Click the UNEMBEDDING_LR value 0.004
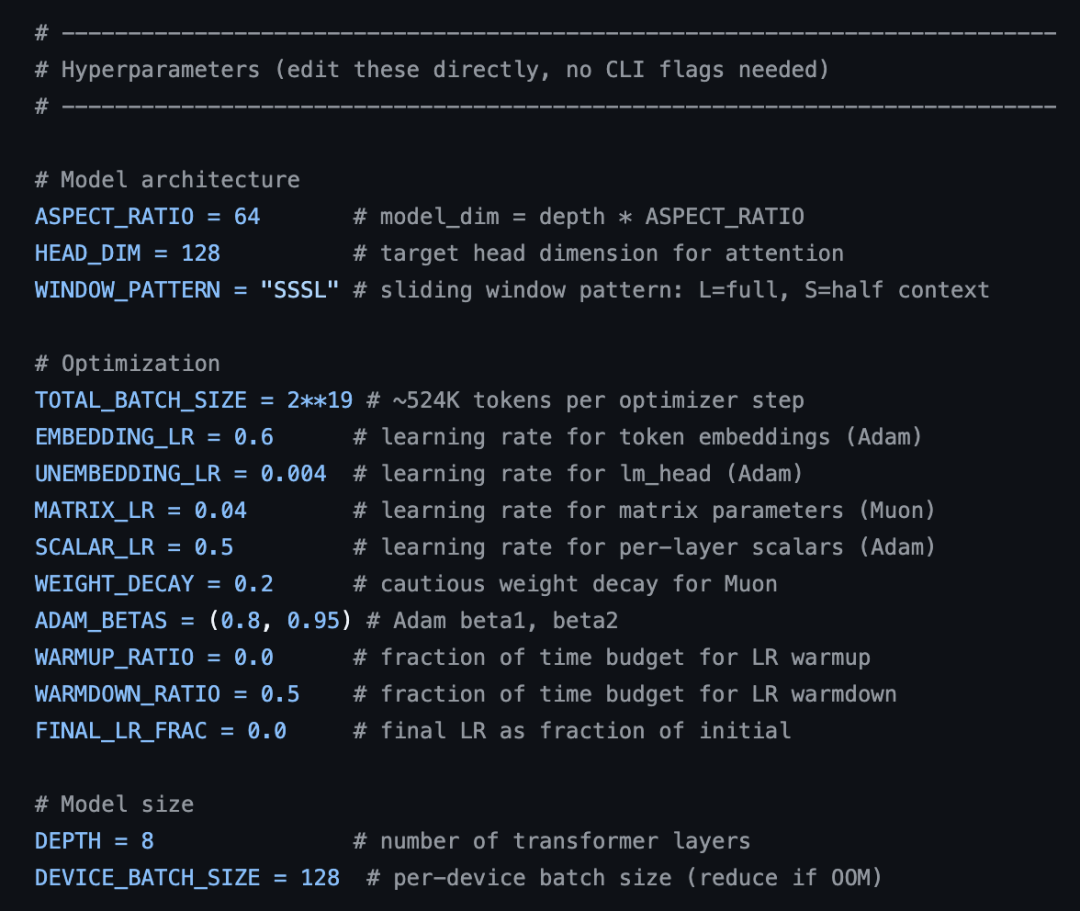The image size is (1080, 911). (x=293, y=474)
